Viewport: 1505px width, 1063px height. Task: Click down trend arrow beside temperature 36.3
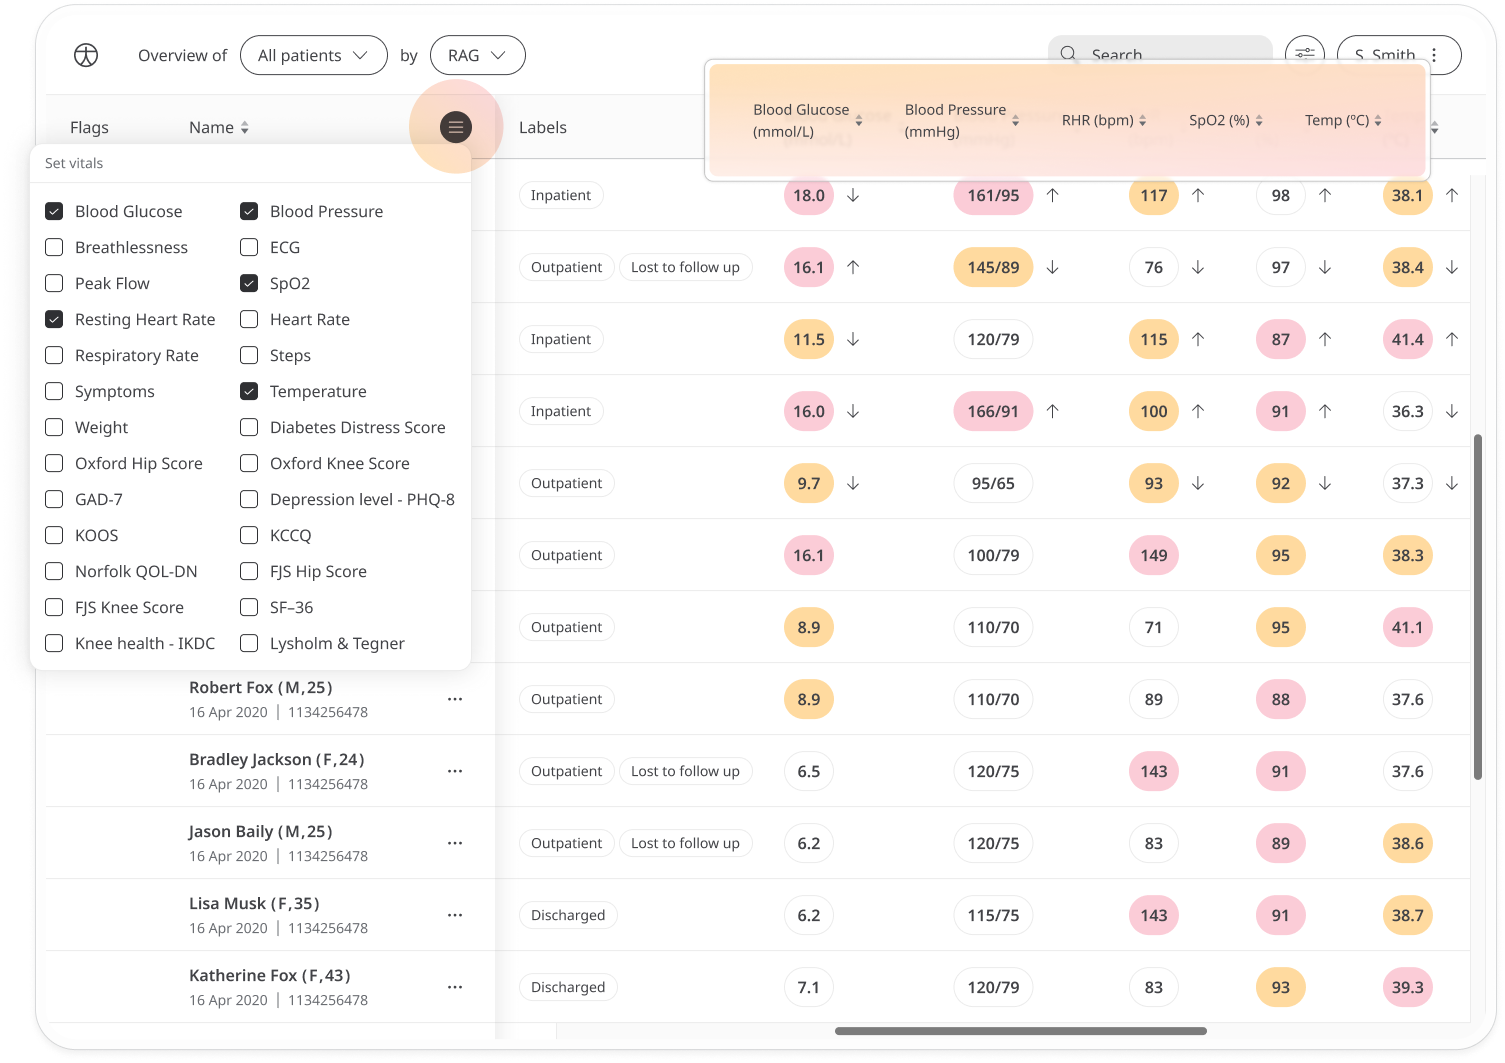[1452, 411]
